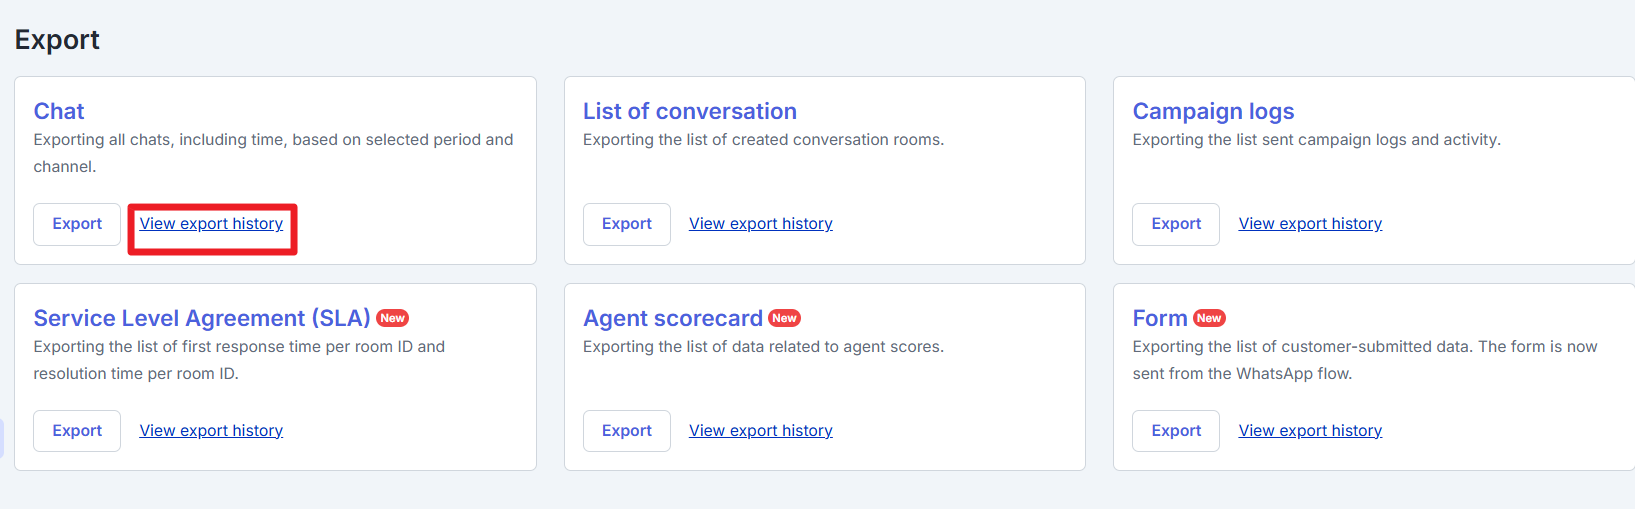View export history for SLA card
The height and width of the screenshot is (509, 1635).
pyautogui.click(x=211, y=431)
